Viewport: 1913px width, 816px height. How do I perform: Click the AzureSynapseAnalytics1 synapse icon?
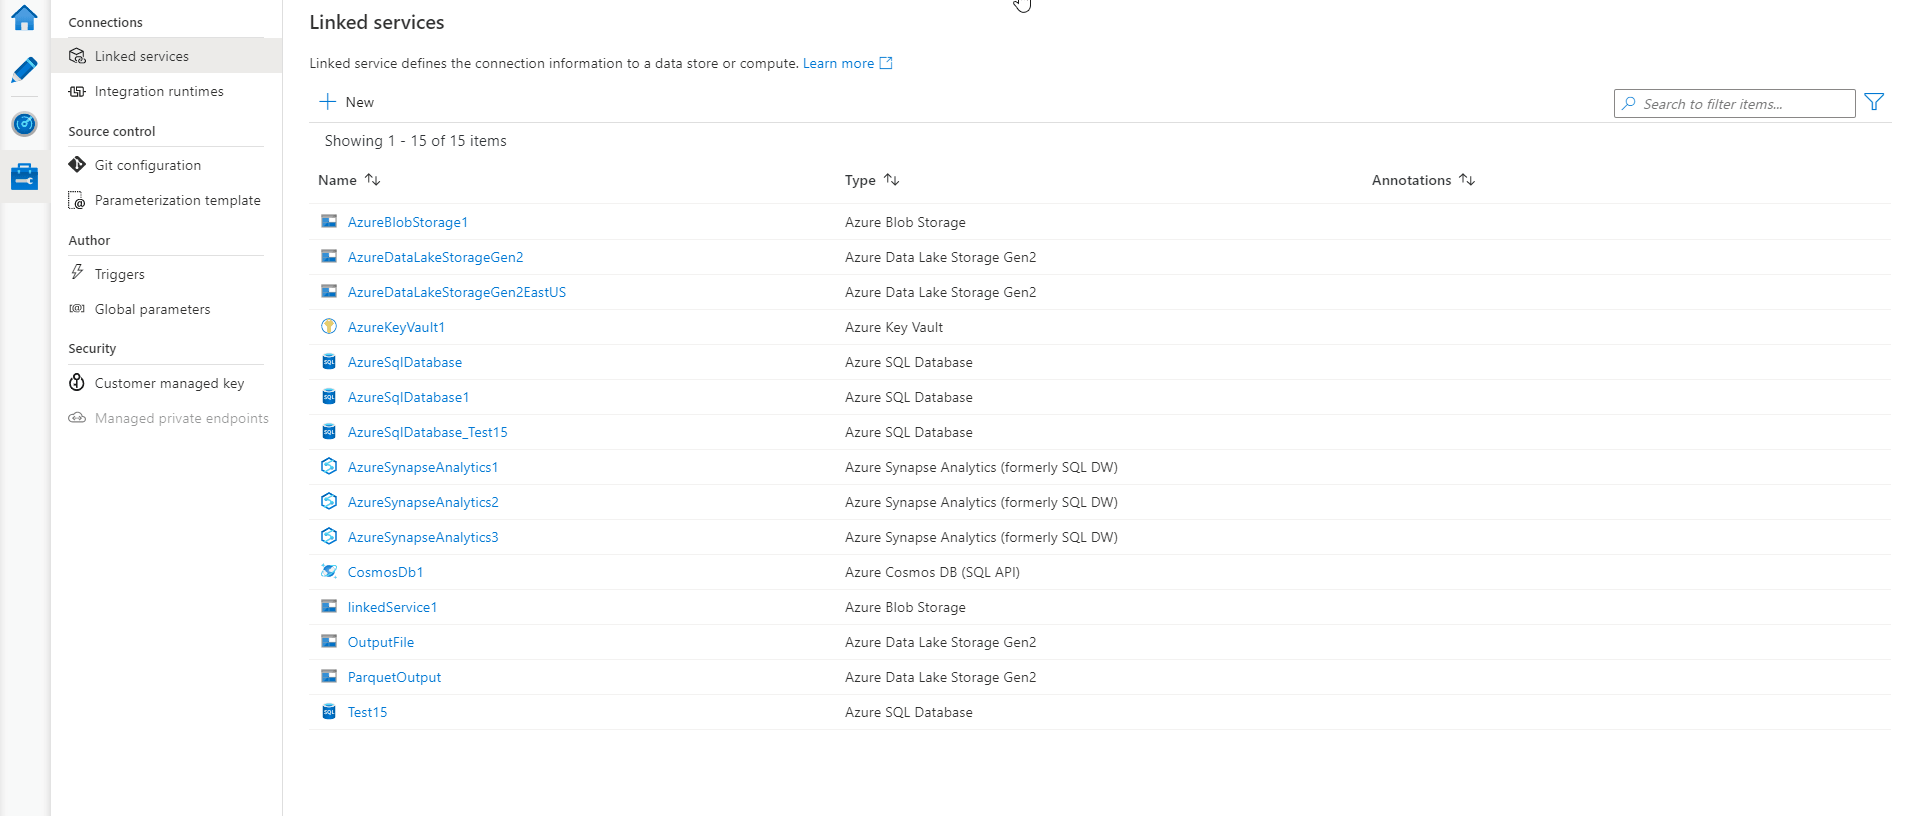329,466
